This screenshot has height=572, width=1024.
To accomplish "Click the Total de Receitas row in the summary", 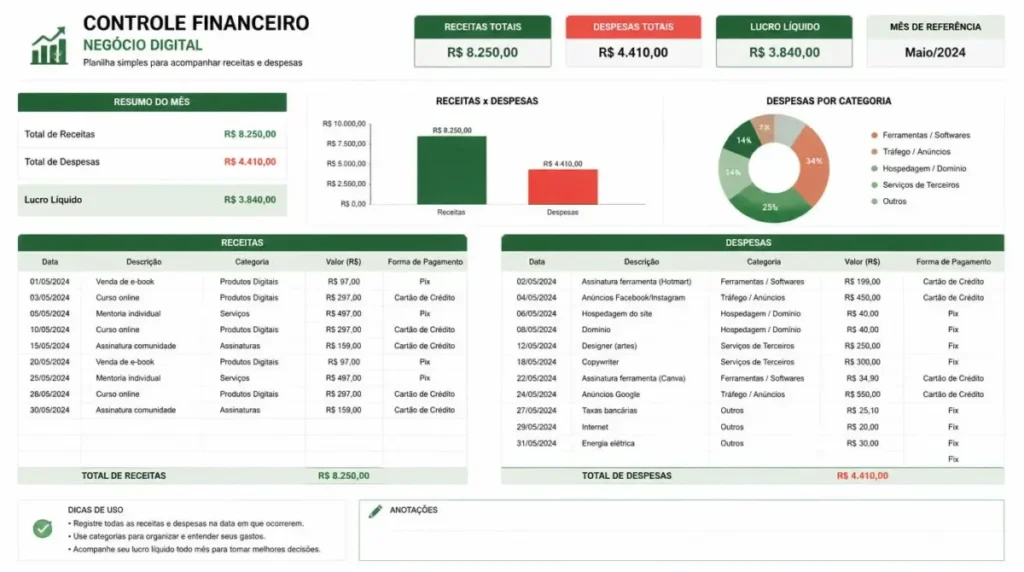I will 152,135.
